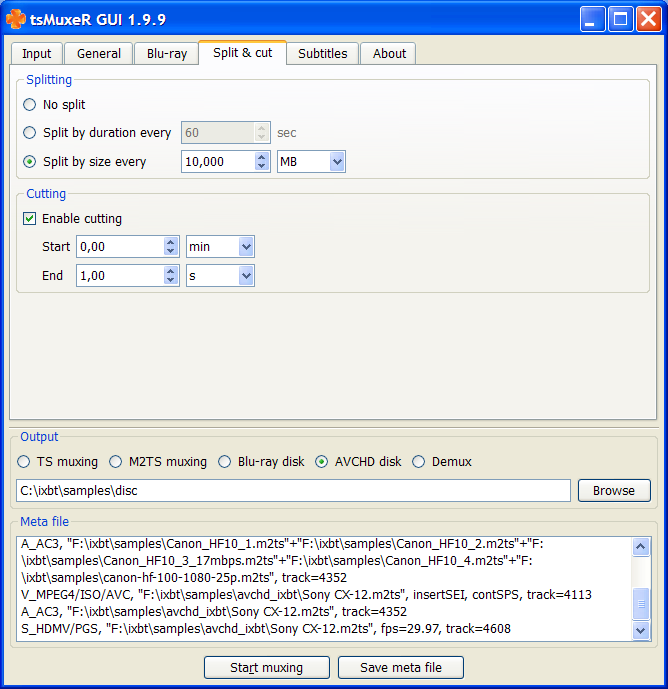Go to the Subtitles tab
The width and height of the screenshot is (668, 689).
coord(323,54)
